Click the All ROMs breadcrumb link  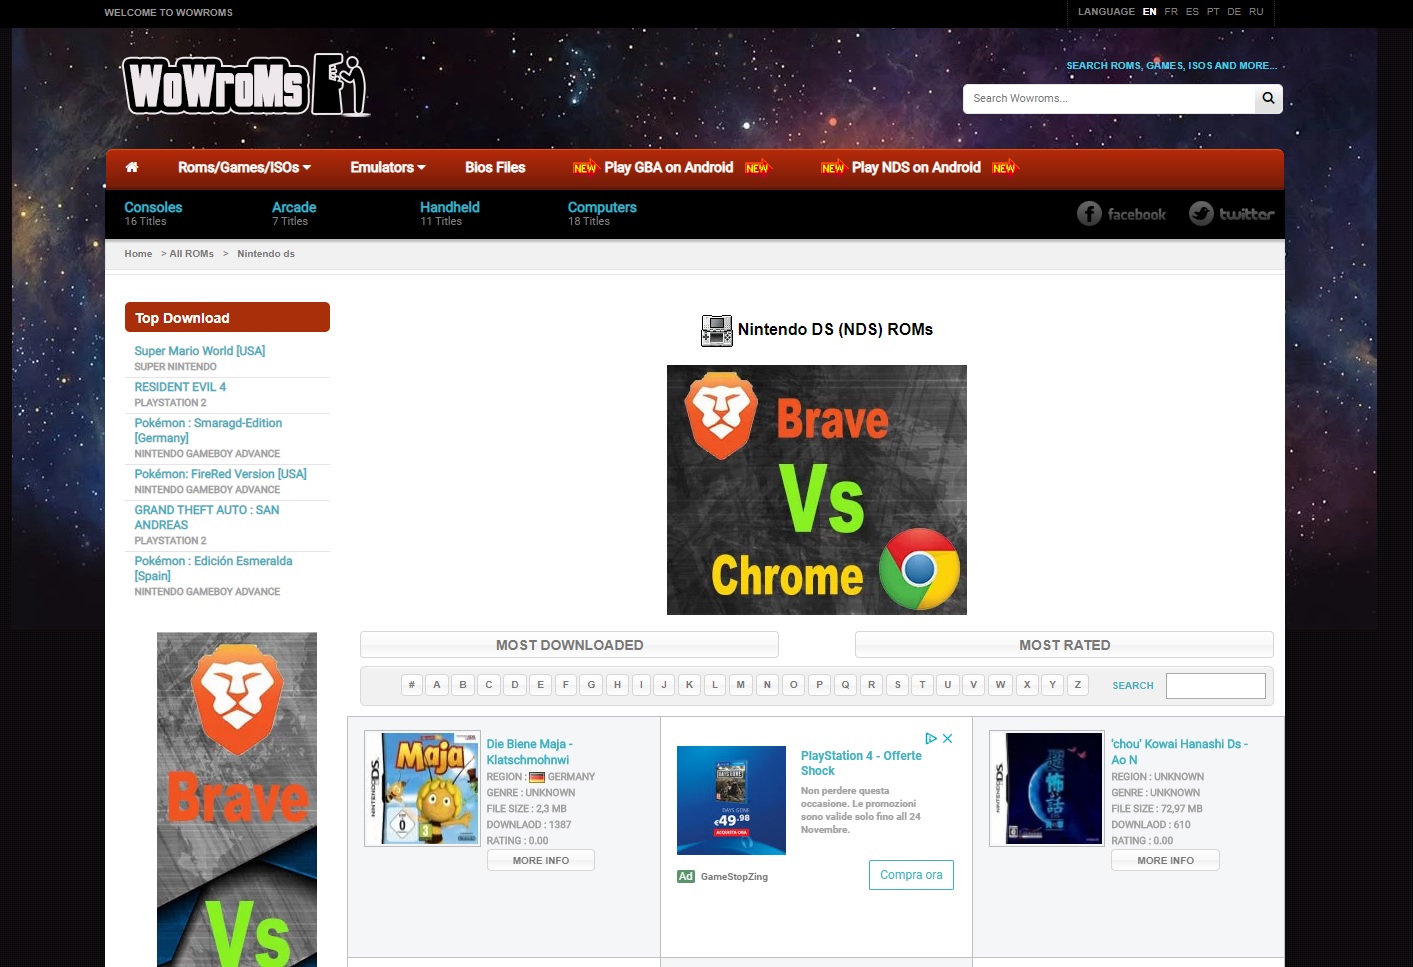(x=192, y=254)
